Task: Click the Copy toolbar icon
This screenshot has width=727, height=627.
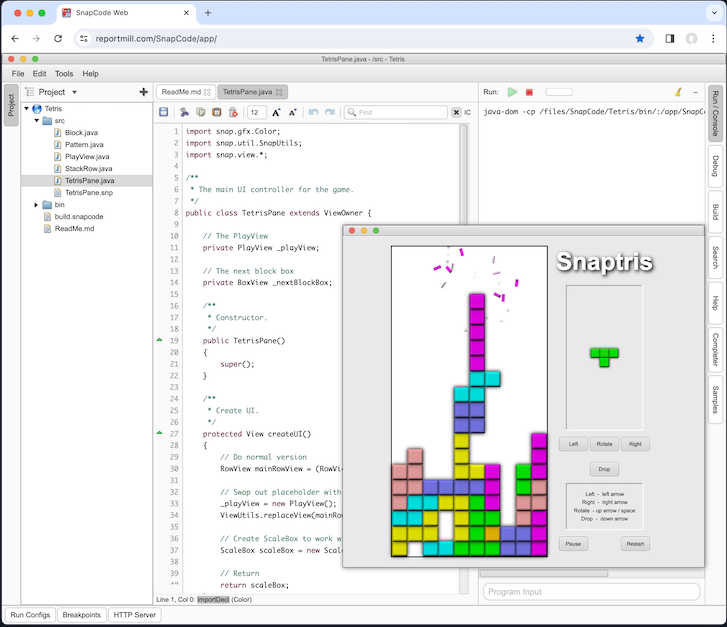Action: [x=200, y=112]
